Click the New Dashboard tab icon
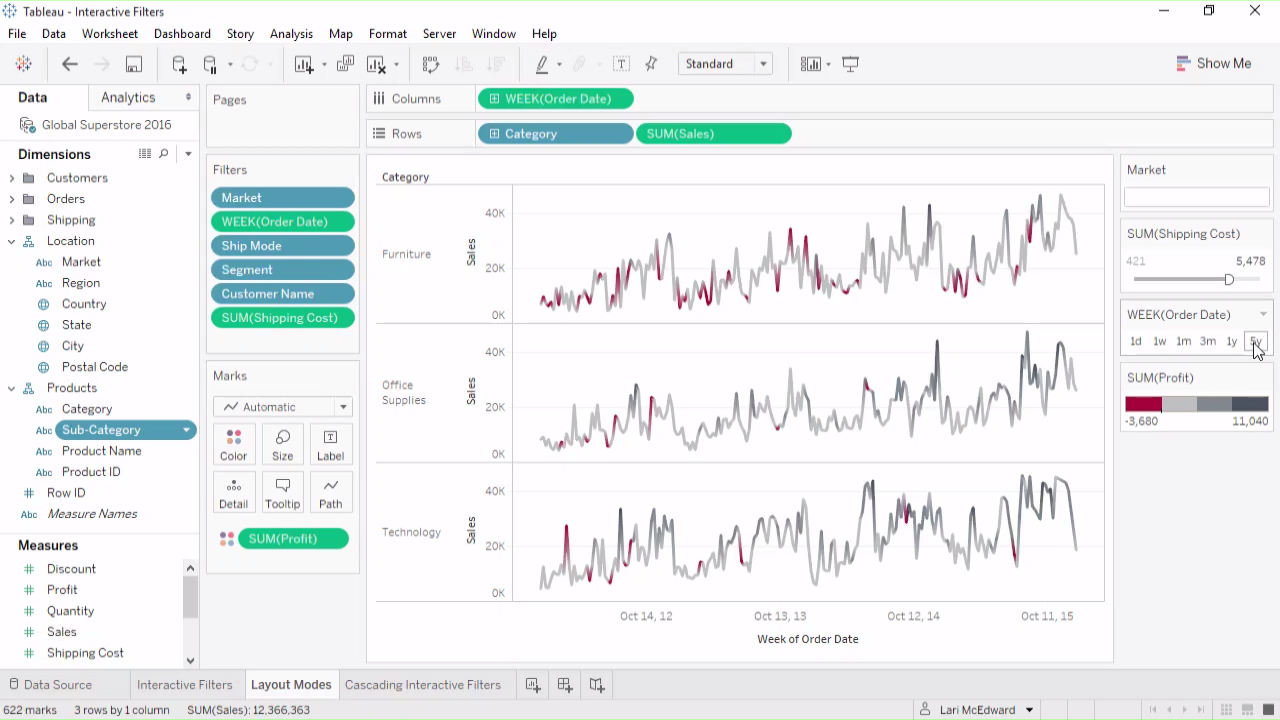The image size is (1280, 720). [565, 685]
